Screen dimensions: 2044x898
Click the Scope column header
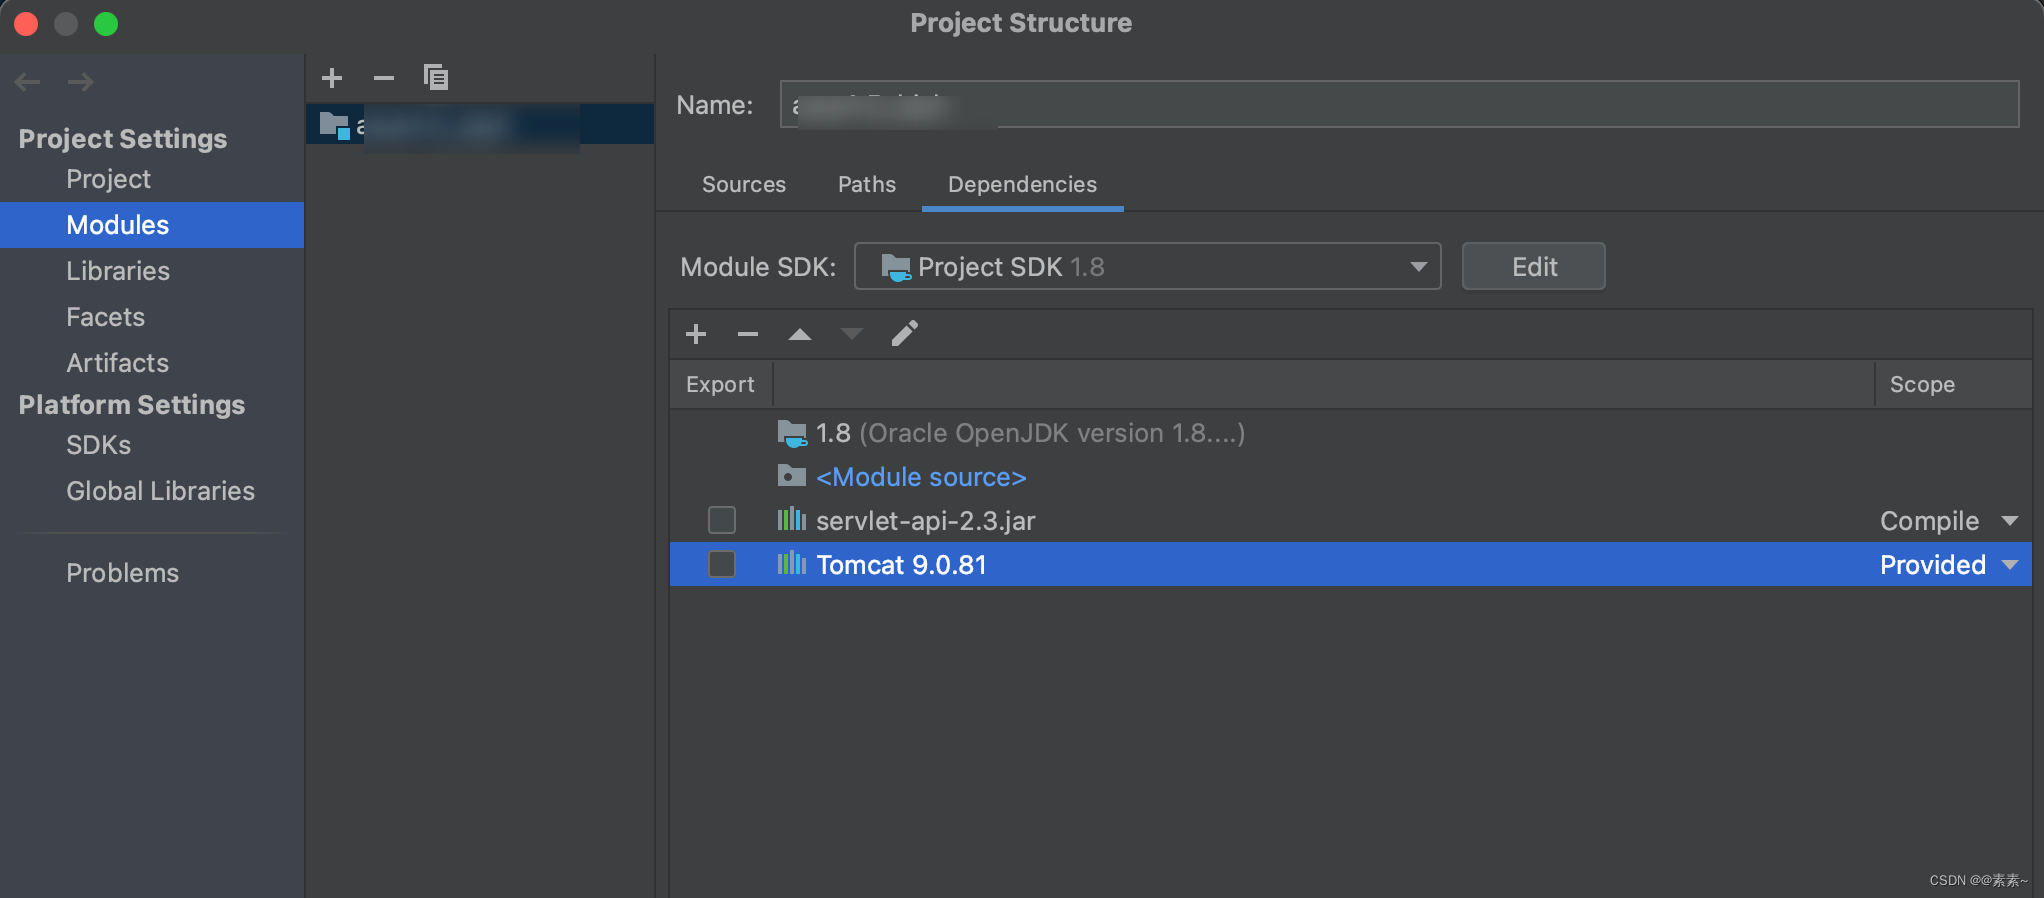1952,385
